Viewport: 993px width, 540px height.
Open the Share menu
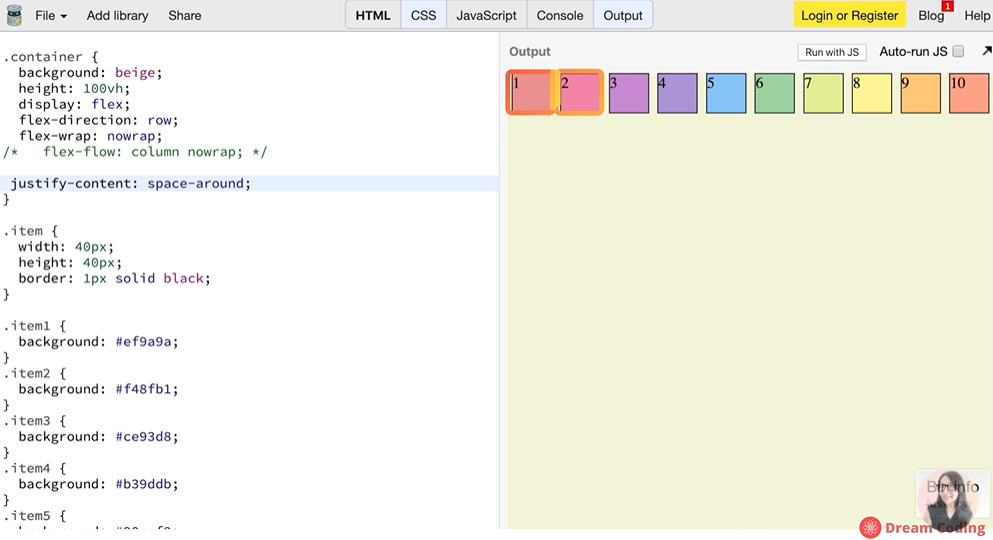pos(184,15)
